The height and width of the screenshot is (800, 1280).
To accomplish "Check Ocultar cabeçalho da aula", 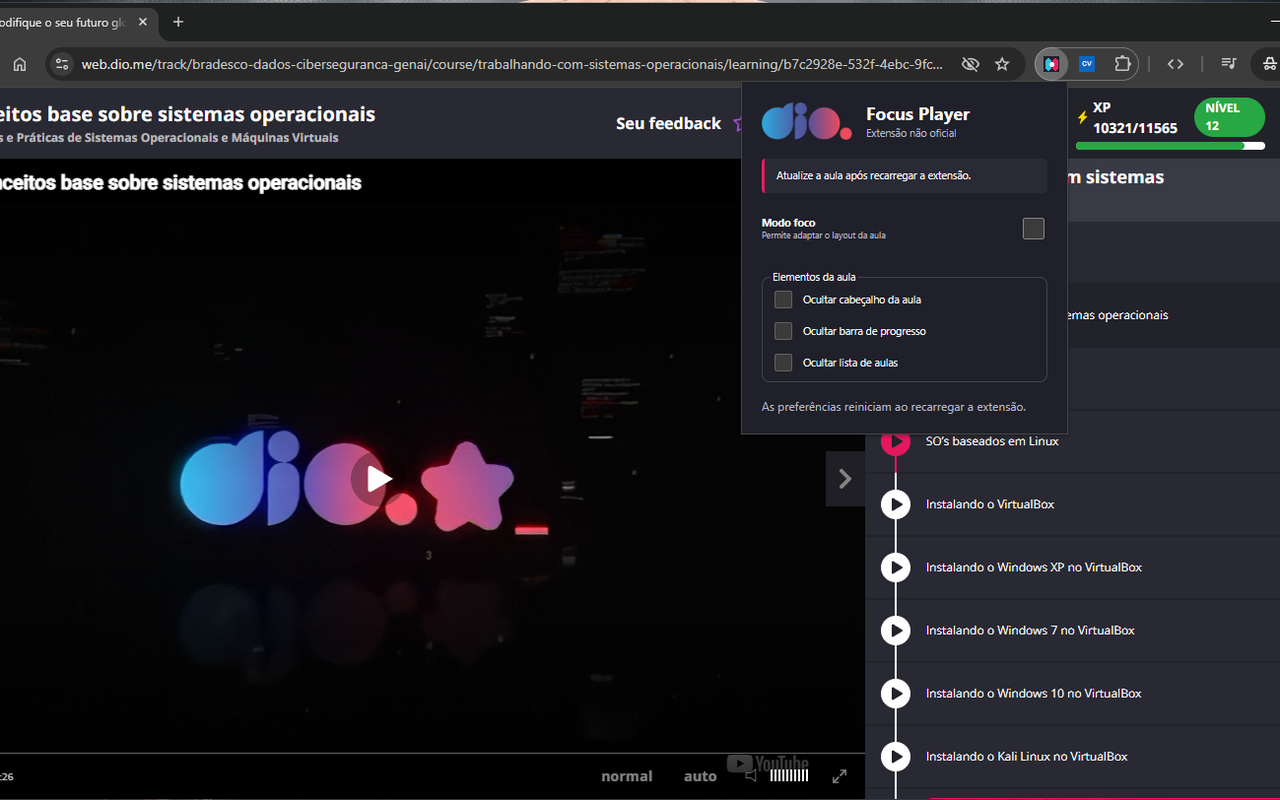I will pyautogui.click(x=783, y=299).
